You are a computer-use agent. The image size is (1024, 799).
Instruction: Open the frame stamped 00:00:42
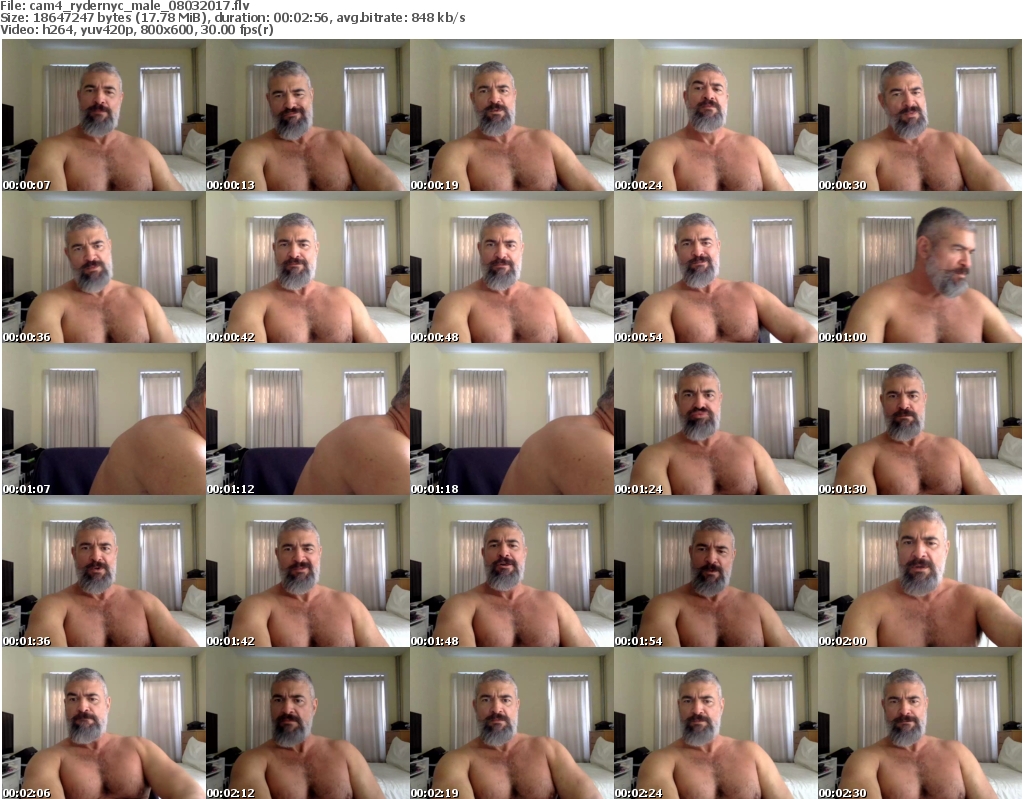308,267
